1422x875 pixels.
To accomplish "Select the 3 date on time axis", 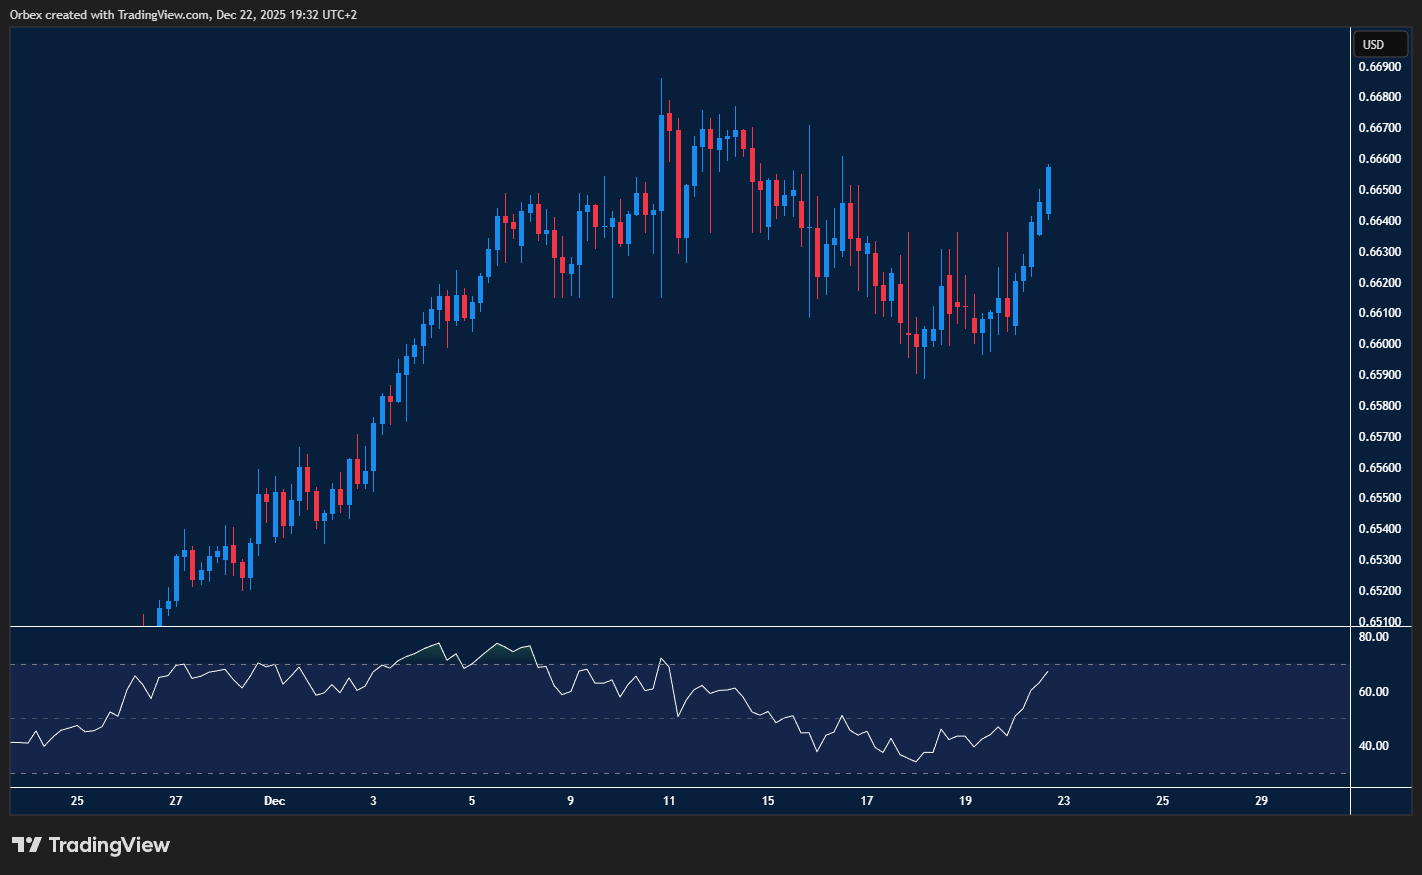I will click(373, 801).
